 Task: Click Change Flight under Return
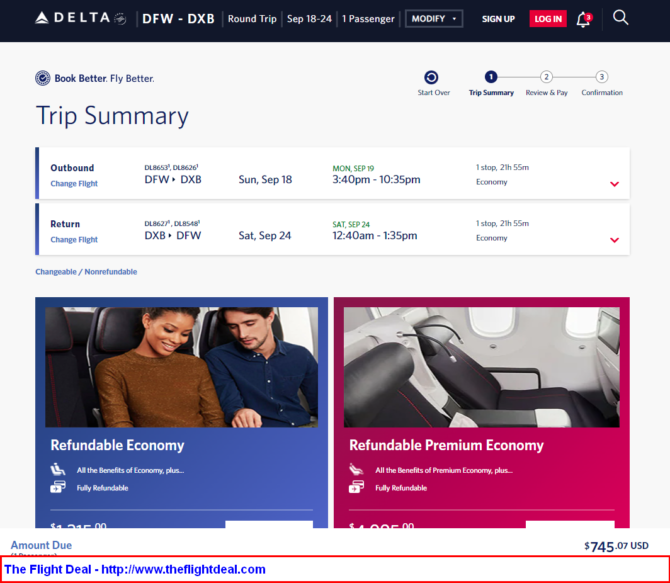click(x=74, y=239)
